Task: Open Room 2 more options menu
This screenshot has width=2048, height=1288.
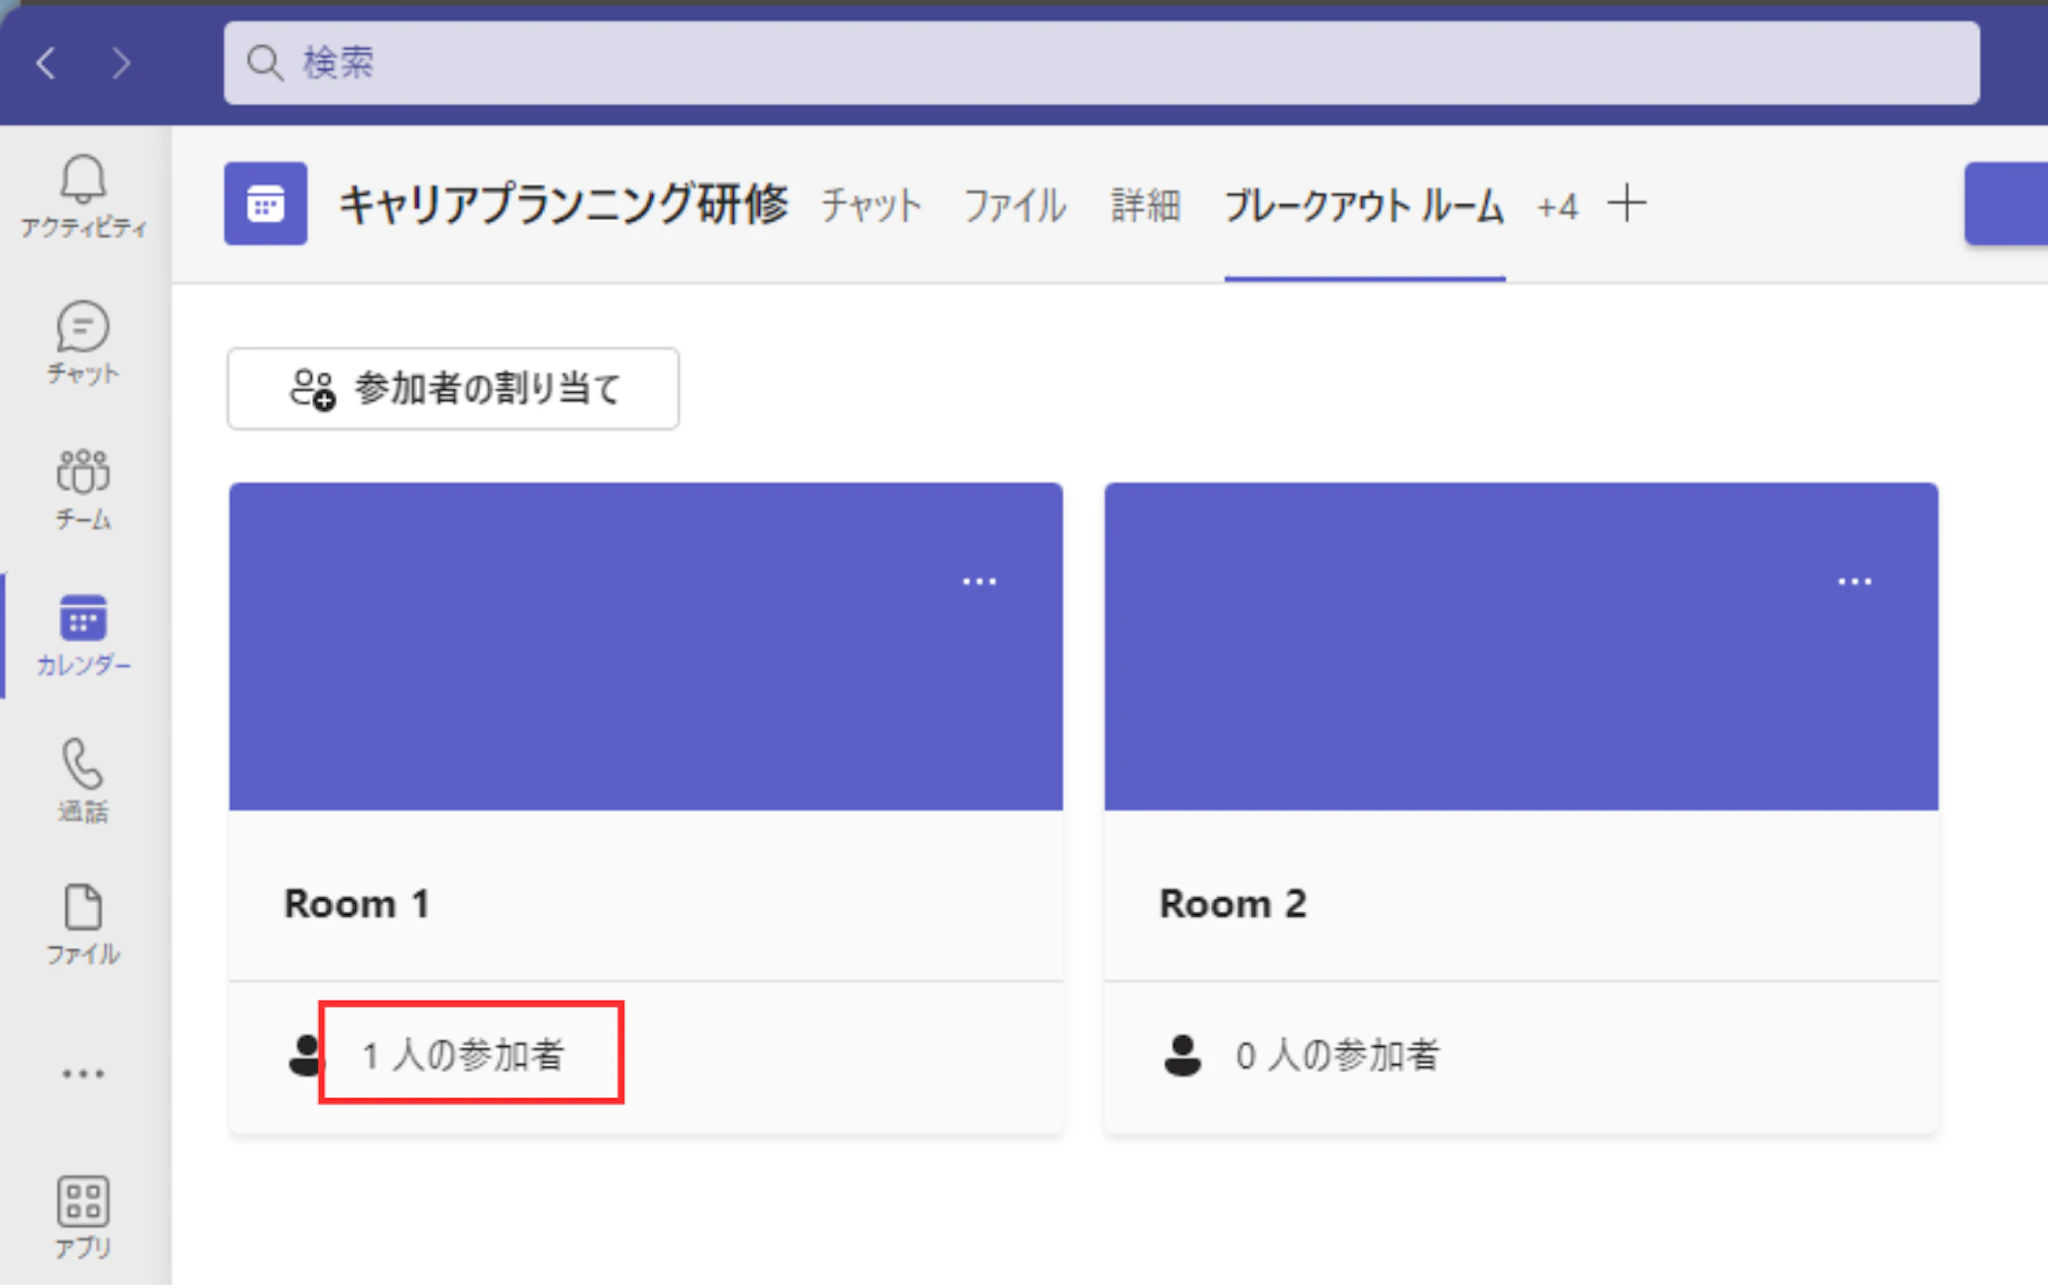Action: coord(1854,581)
